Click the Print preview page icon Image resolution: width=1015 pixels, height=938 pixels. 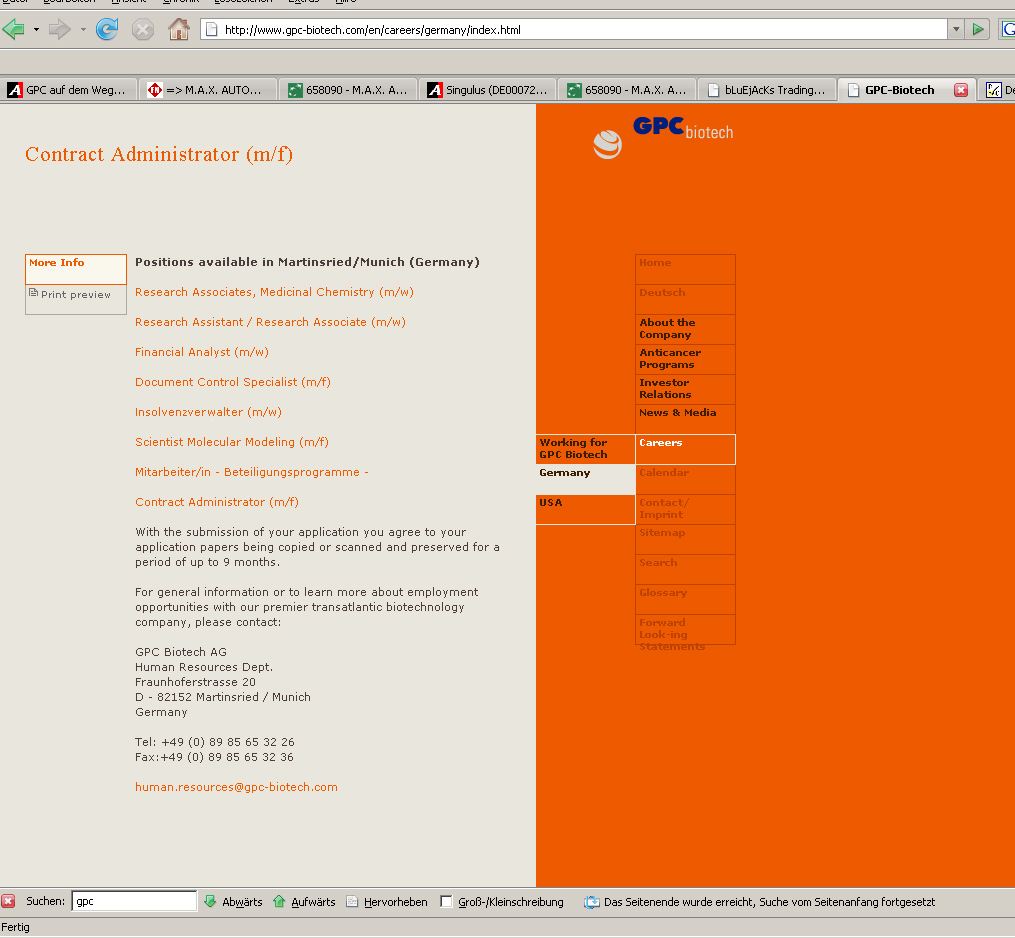click(x=33, y=293)
